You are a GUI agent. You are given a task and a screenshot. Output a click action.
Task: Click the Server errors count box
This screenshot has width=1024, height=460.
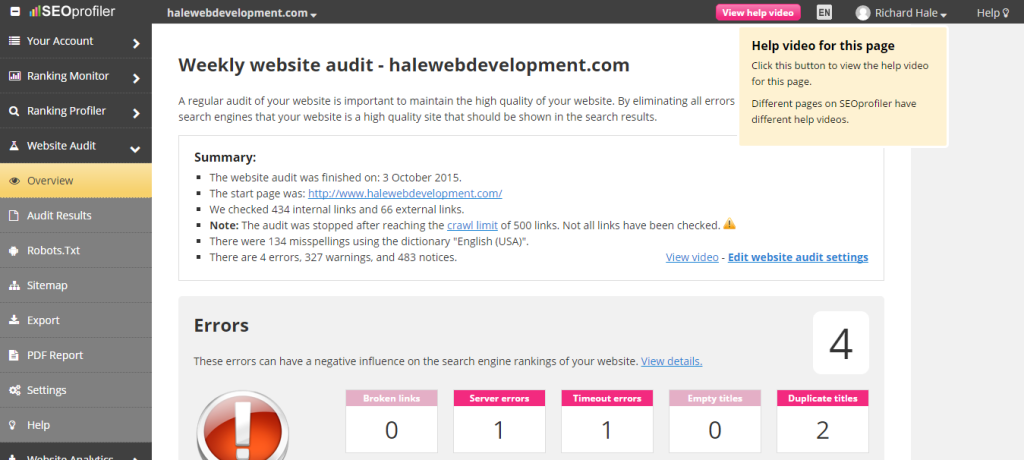(x=499, y=420)
